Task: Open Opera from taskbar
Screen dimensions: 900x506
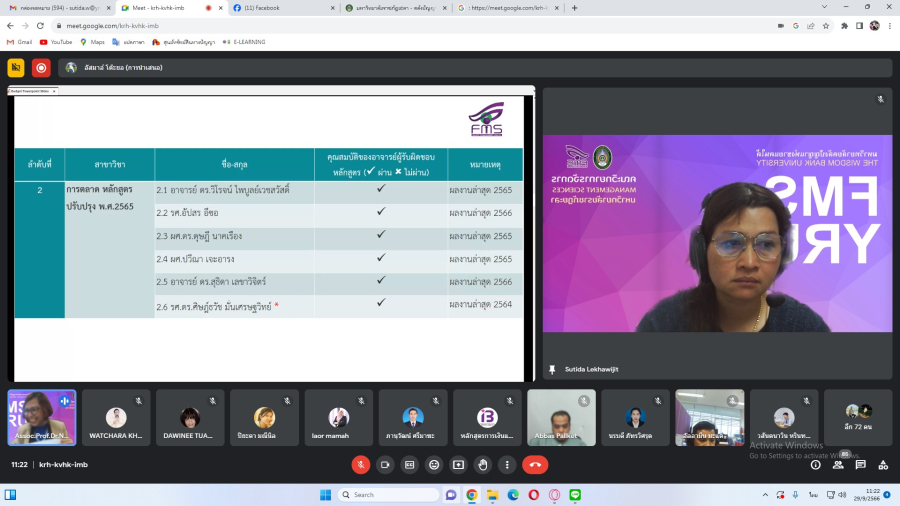Action: click(534, 495)
